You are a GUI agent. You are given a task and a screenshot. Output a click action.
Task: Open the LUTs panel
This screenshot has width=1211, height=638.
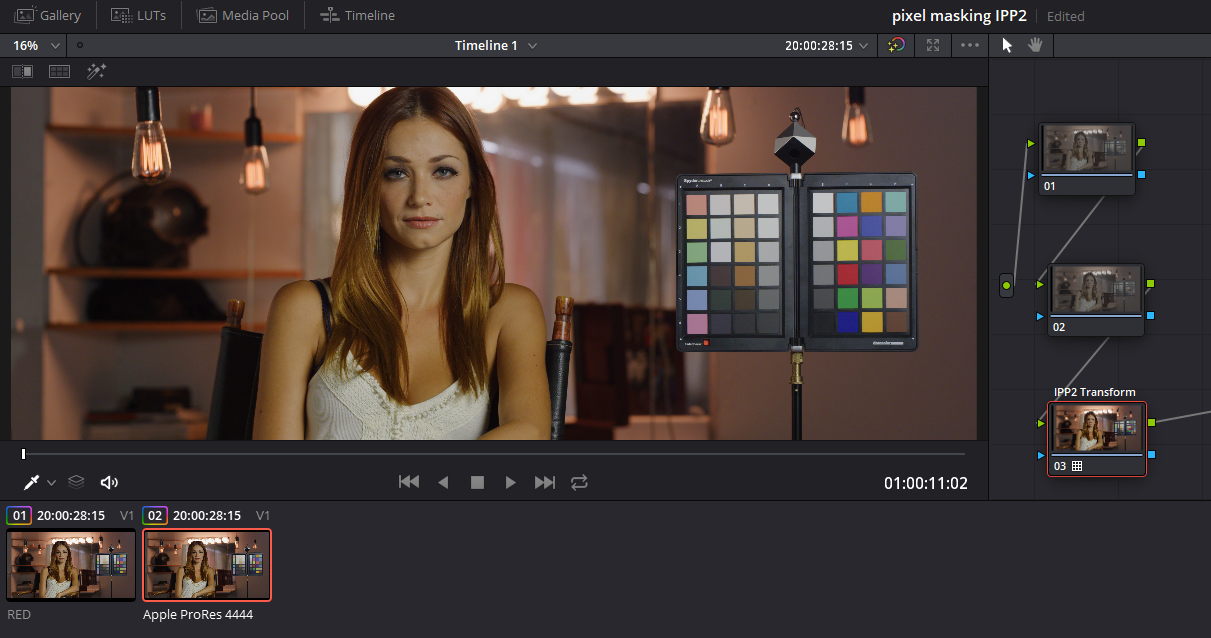[x=138, y=15]
